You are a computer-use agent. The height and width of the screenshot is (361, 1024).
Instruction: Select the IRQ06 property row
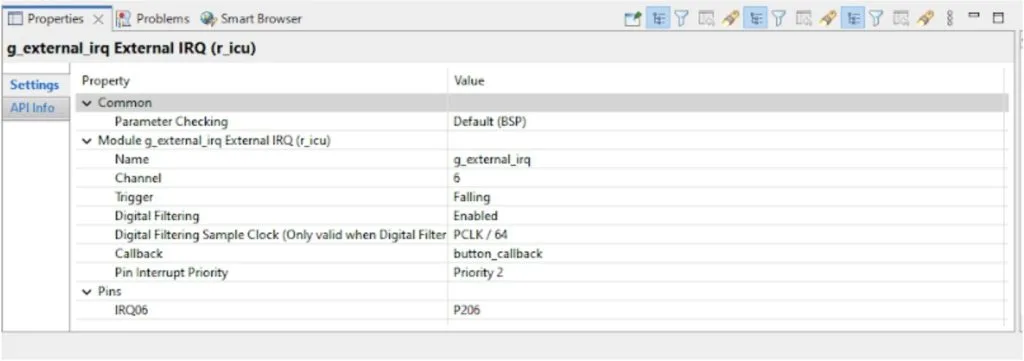click(541, 311)
